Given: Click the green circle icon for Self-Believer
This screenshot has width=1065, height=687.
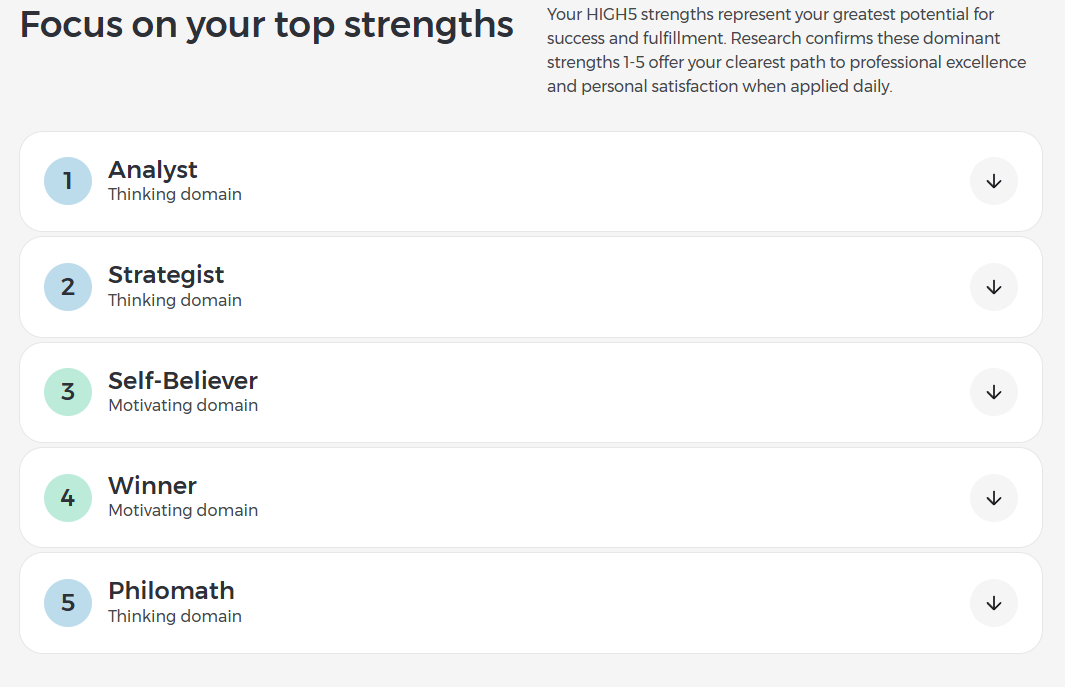Looking at the screenshot, I should coord(67,392).
